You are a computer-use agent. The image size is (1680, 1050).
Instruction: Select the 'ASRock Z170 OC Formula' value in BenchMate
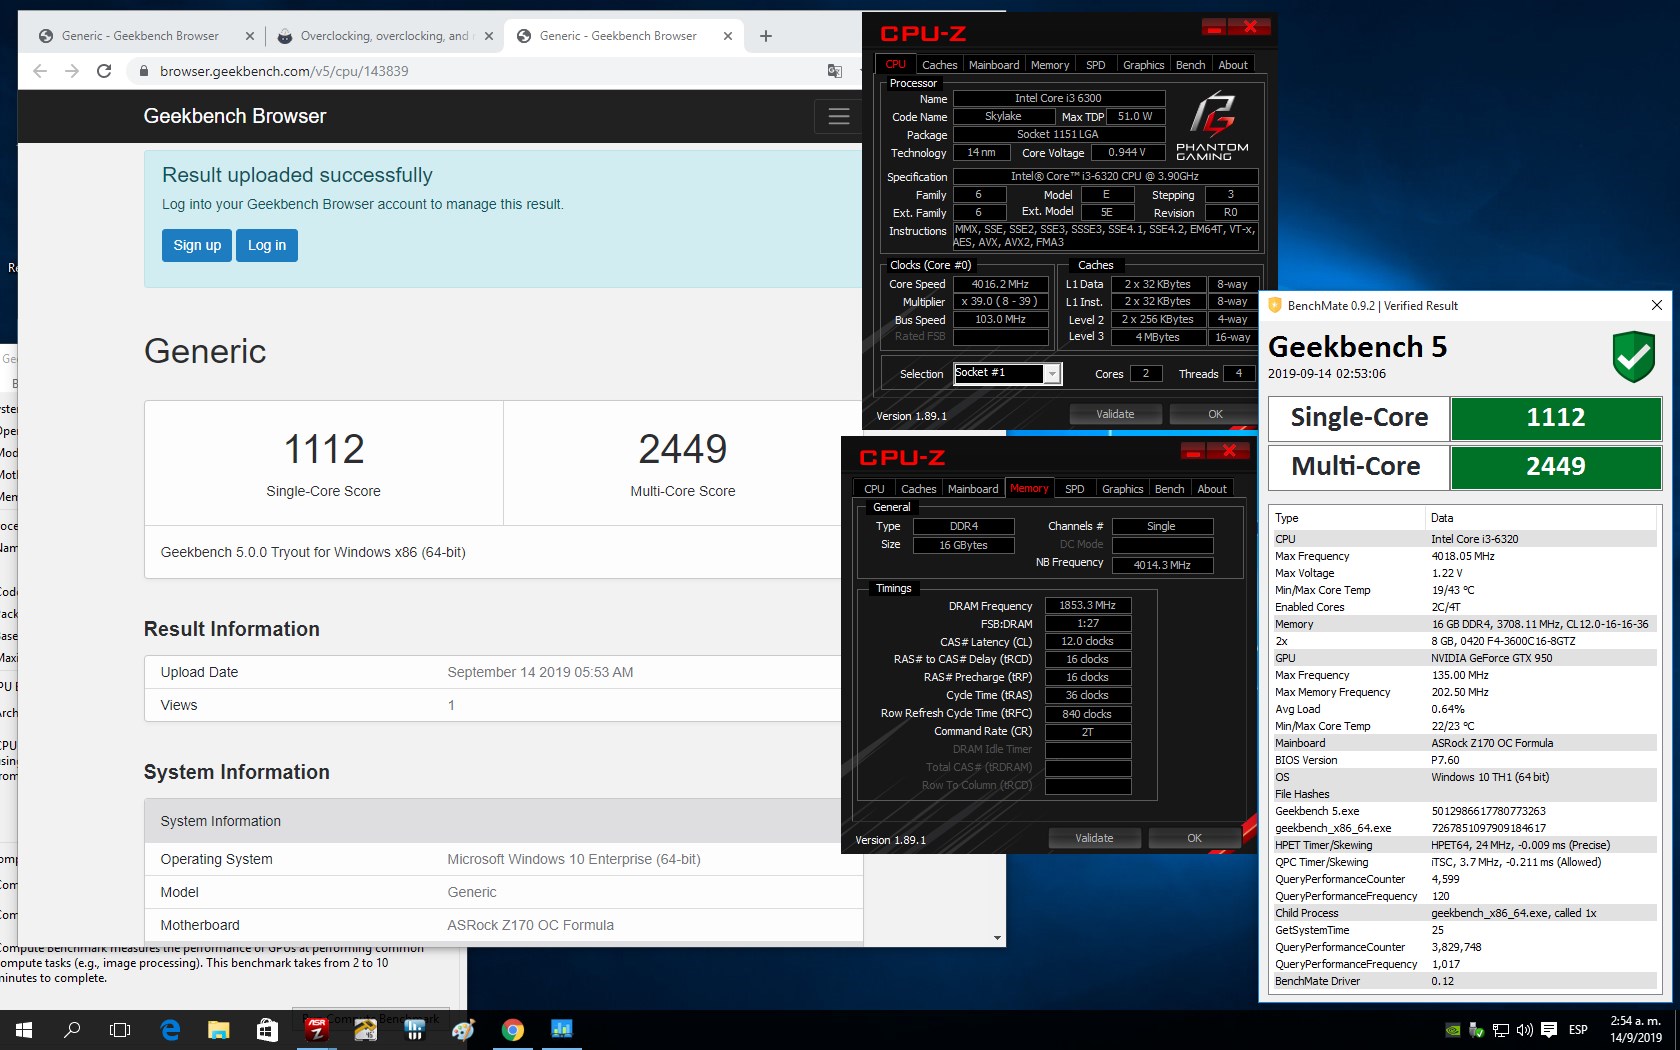coord(1492,743)
